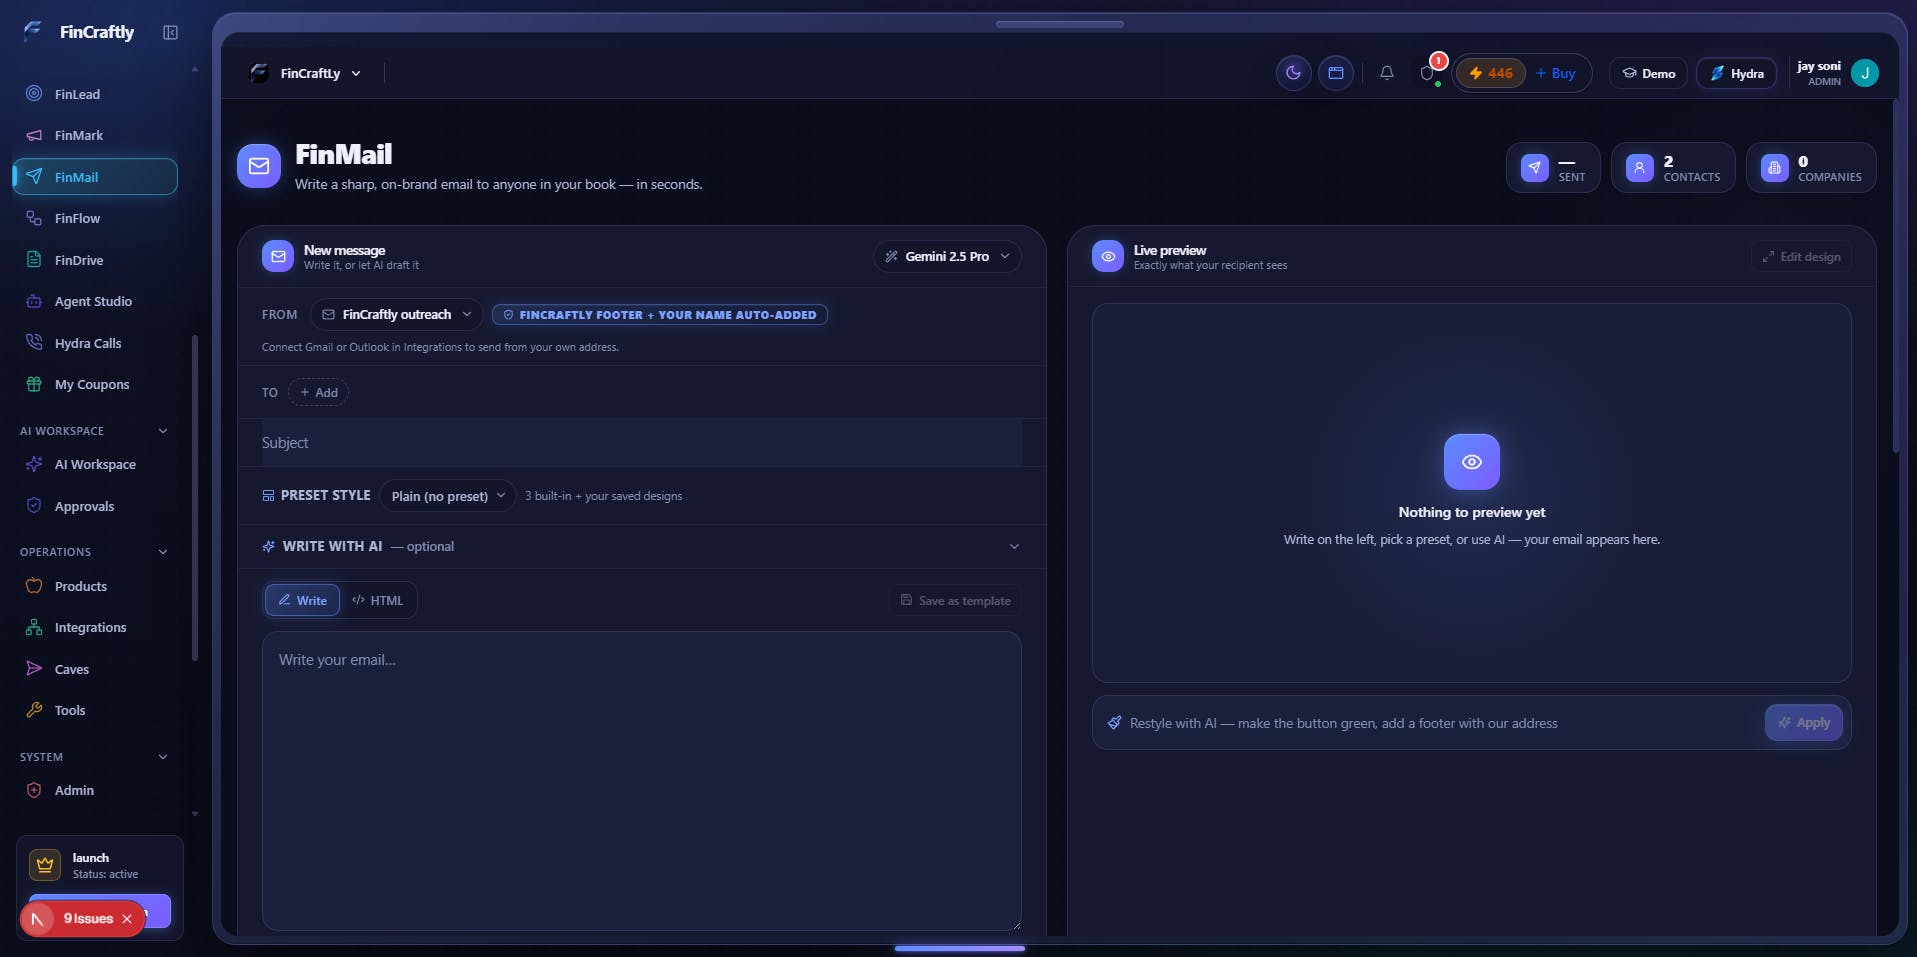This screenshot has height=957, width=1917.
Task: Go to FinFlow in sidebar
Action: coord(95,218)
